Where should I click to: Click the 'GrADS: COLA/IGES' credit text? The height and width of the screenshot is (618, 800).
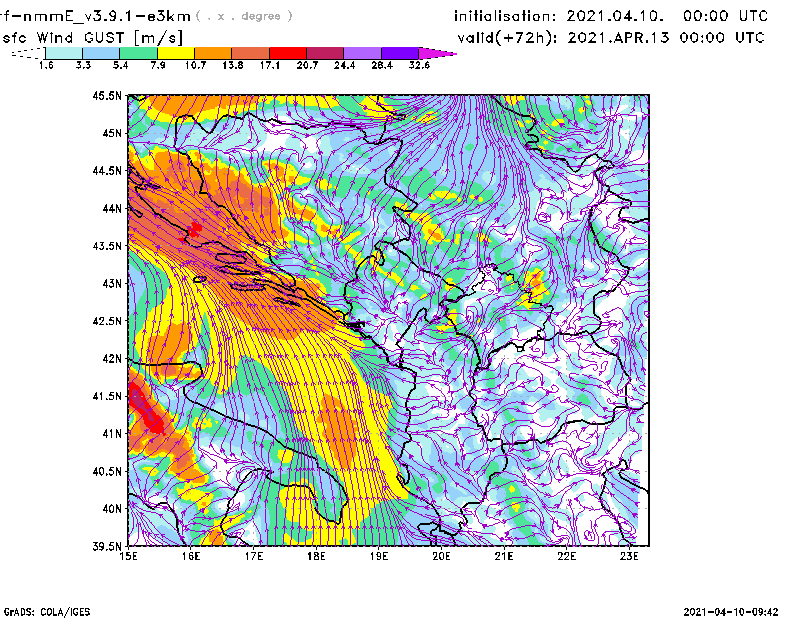click(x=47, y=612)
